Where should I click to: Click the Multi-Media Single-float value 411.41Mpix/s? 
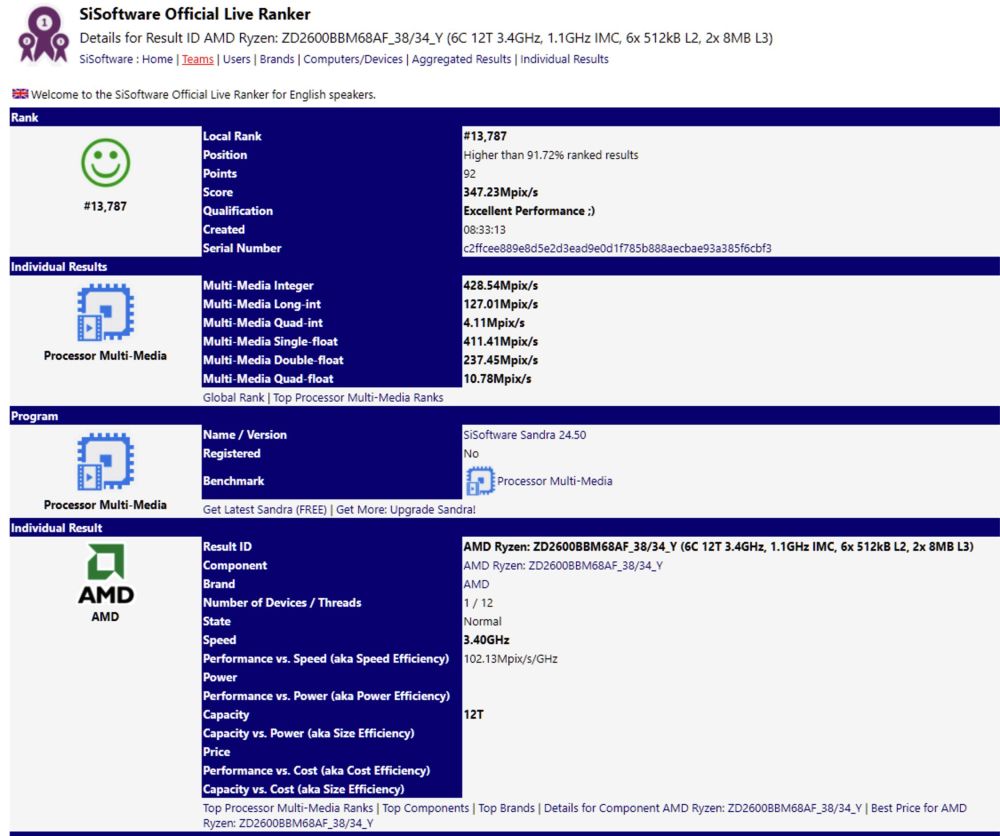[501, 342]
